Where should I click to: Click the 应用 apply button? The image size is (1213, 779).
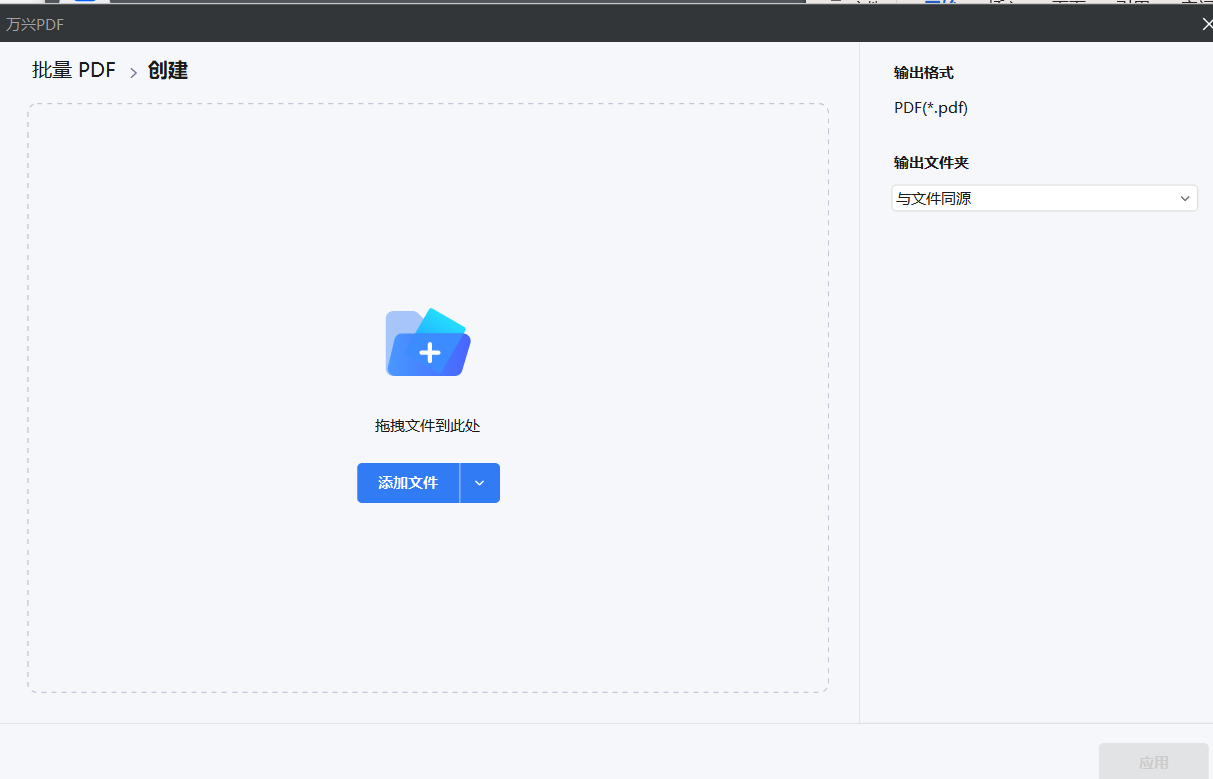tap(1153, 761)
